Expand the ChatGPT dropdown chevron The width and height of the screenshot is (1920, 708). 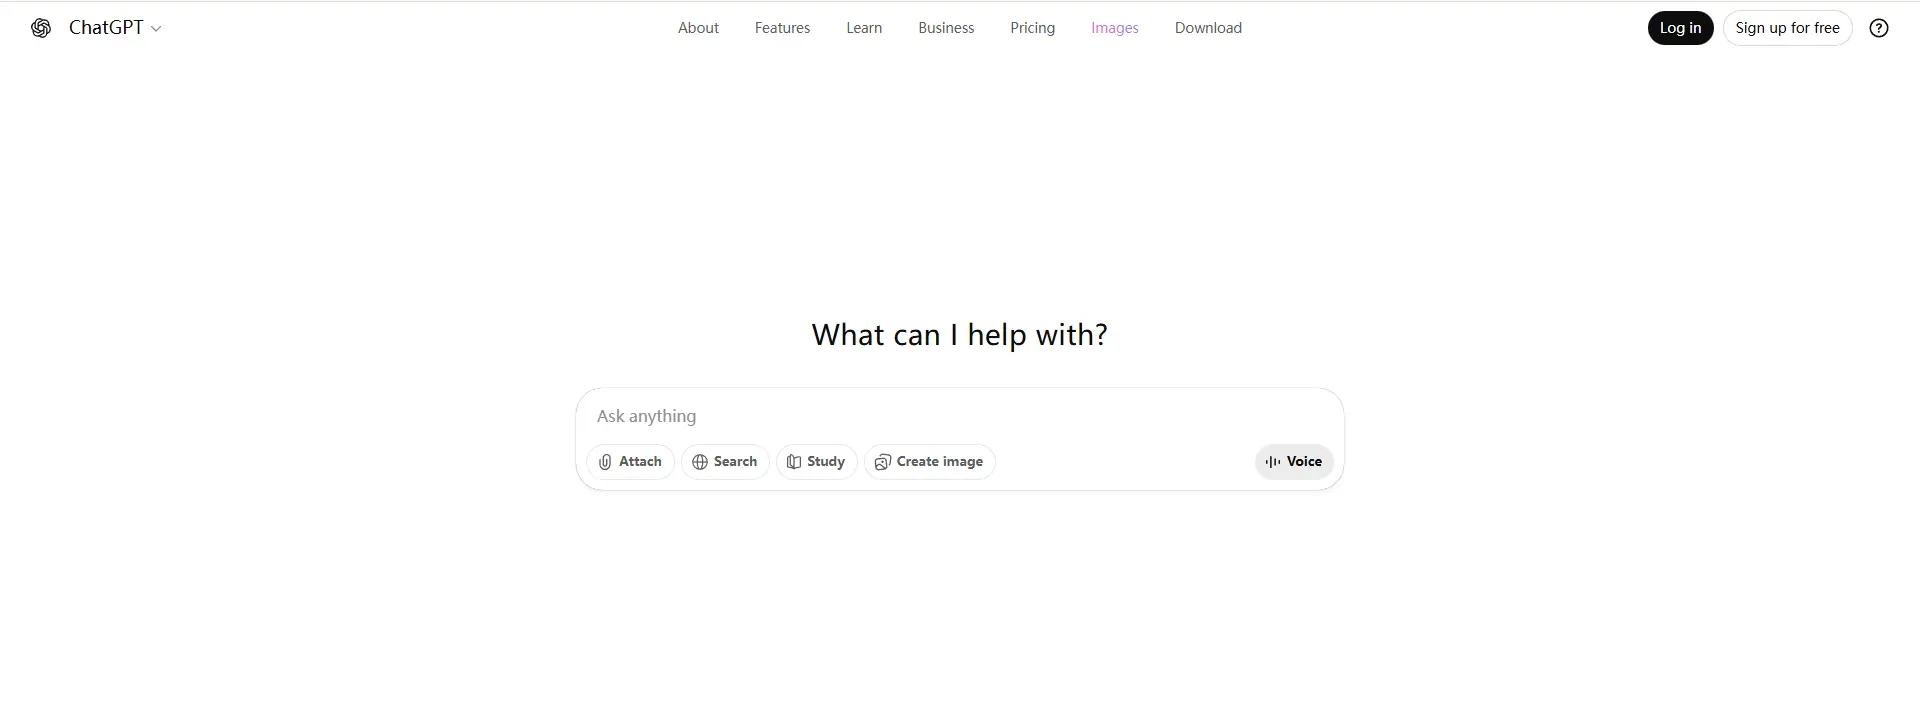tap(156, 29)
